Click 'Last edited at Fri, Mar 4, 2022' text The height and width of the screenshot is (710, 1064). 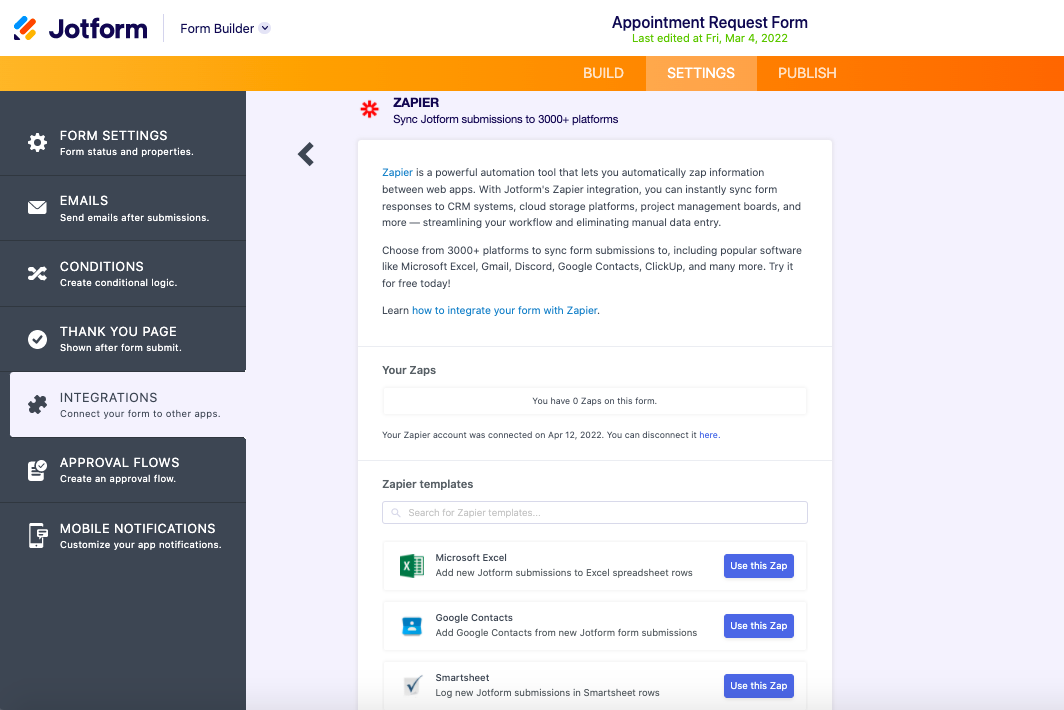(710, 38)
